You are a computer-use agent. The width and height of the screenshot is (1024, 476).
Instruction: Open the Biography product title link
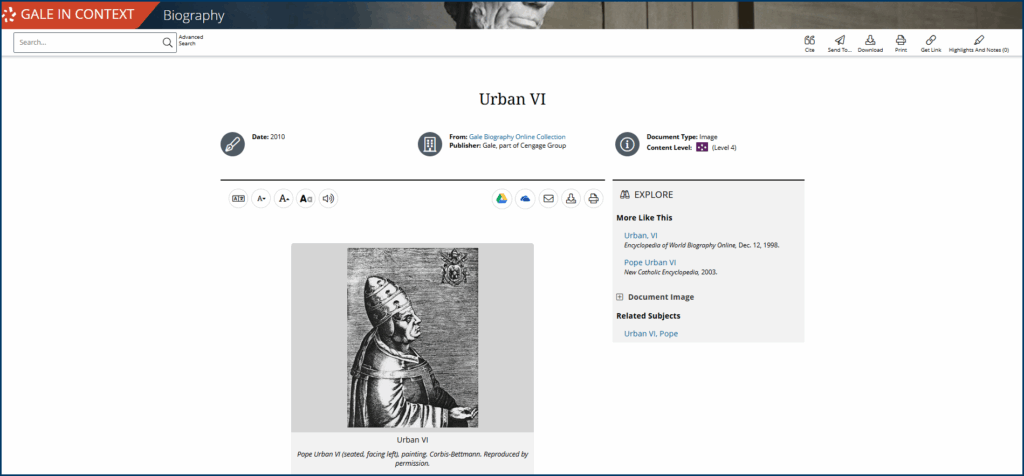(x=193, y=15)
